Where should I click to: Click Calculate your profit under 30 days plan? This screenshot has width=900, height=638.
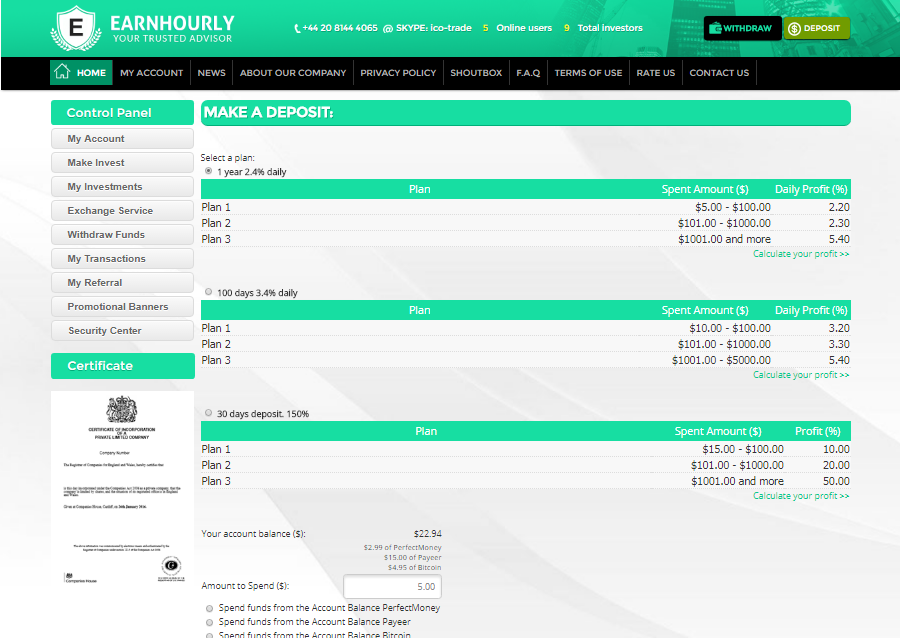tap(801, 496)
